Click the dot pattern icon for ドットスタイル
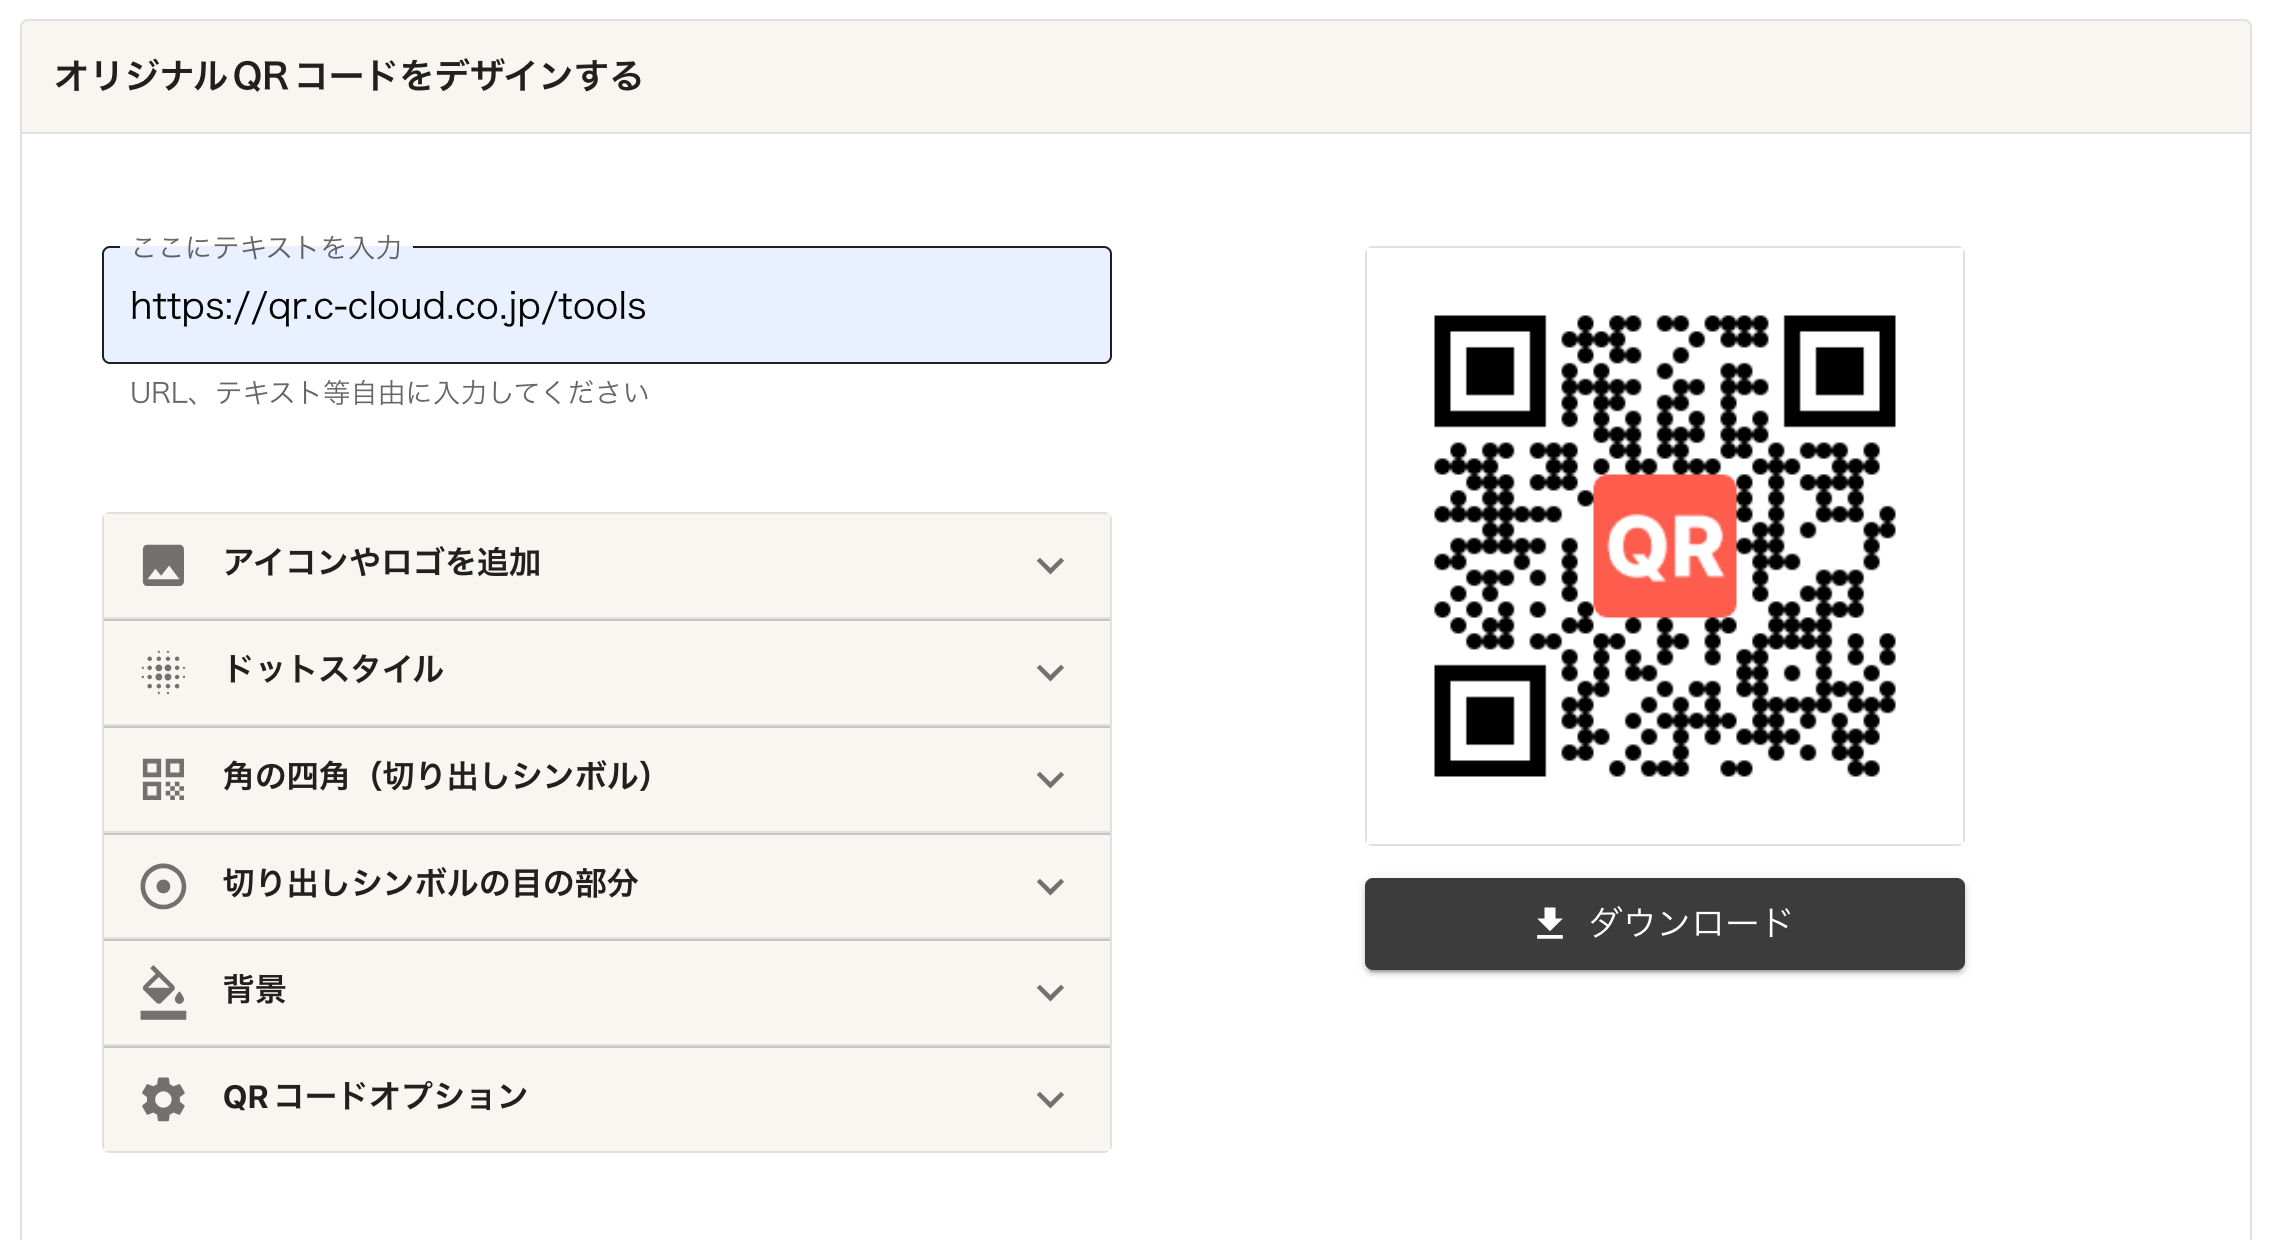 [x=163, y=671]
